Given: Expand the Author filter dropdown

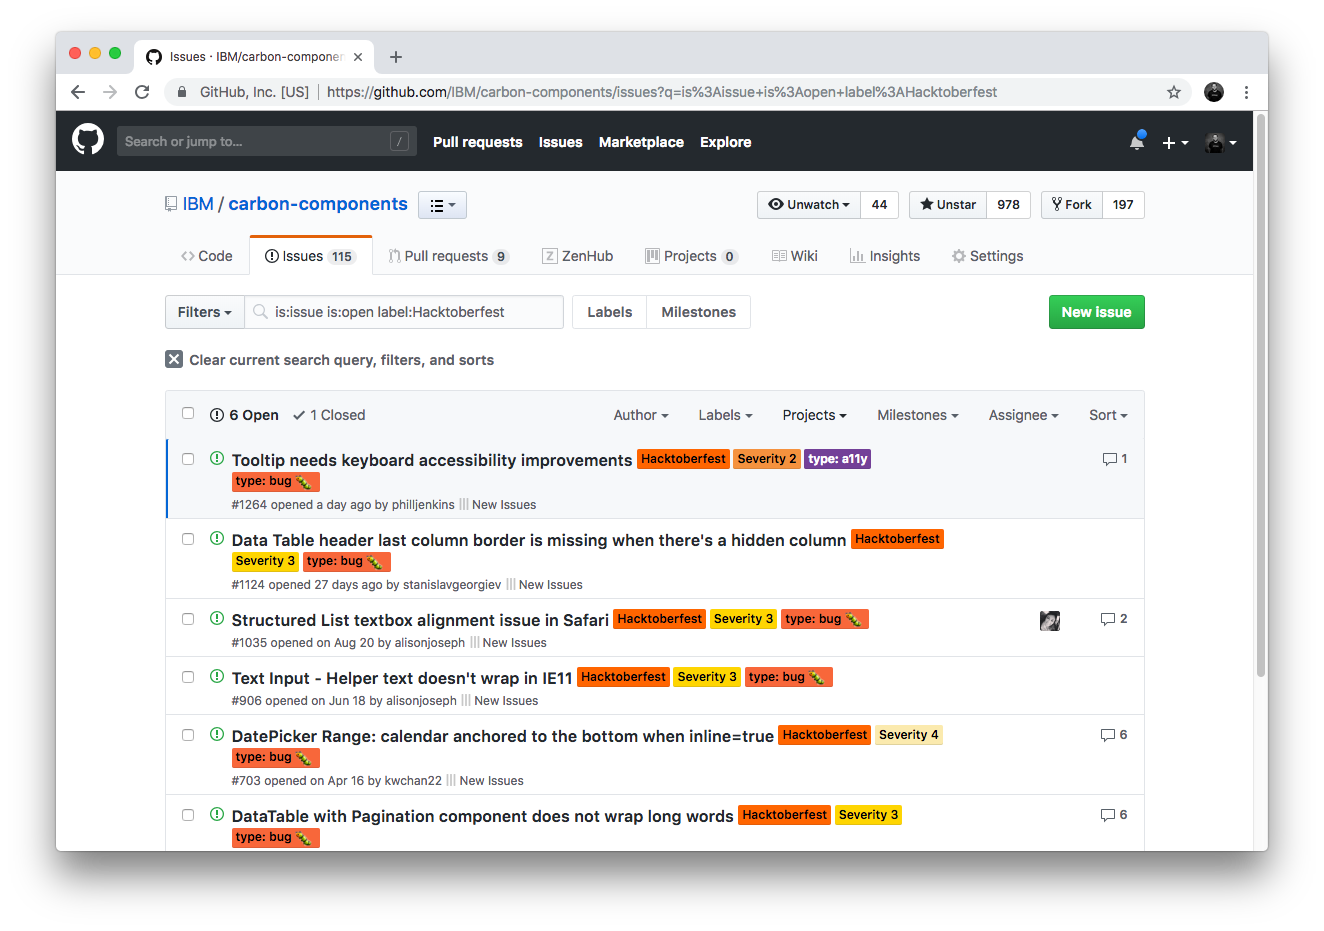Looking at the screenshot, I should 641,415.
